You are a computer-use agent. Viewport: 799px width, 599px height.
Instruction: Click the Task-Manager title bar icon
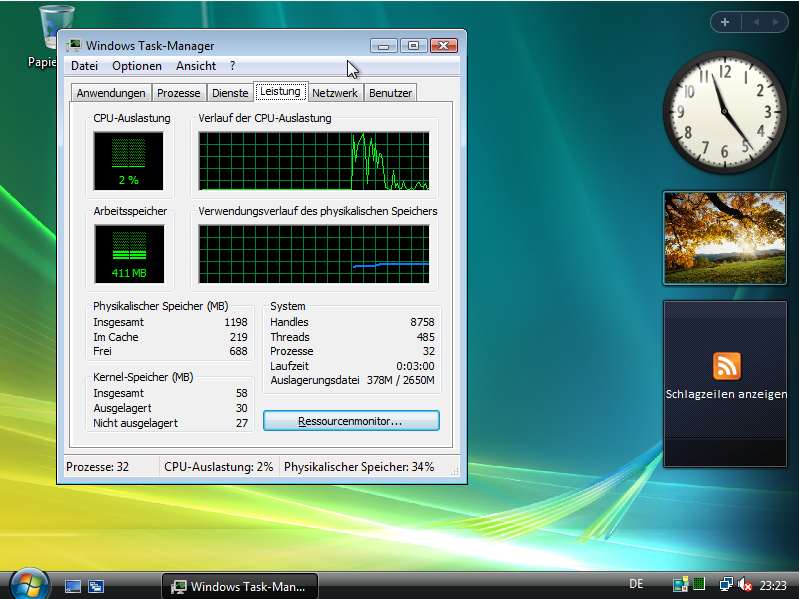coord(73,45)
